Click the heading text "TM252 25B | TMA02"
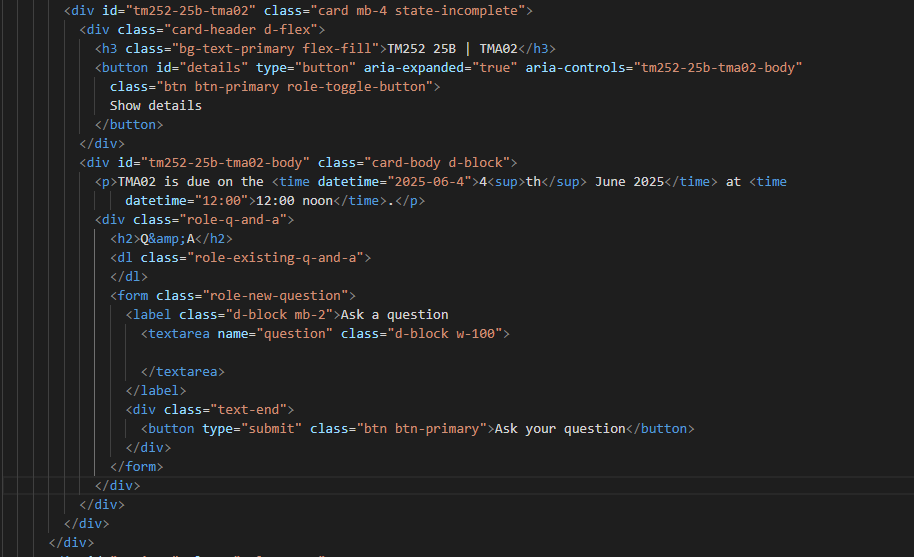The height and width of the screenshot is (557, 914). pyautogui.click(x=452, y=48)
